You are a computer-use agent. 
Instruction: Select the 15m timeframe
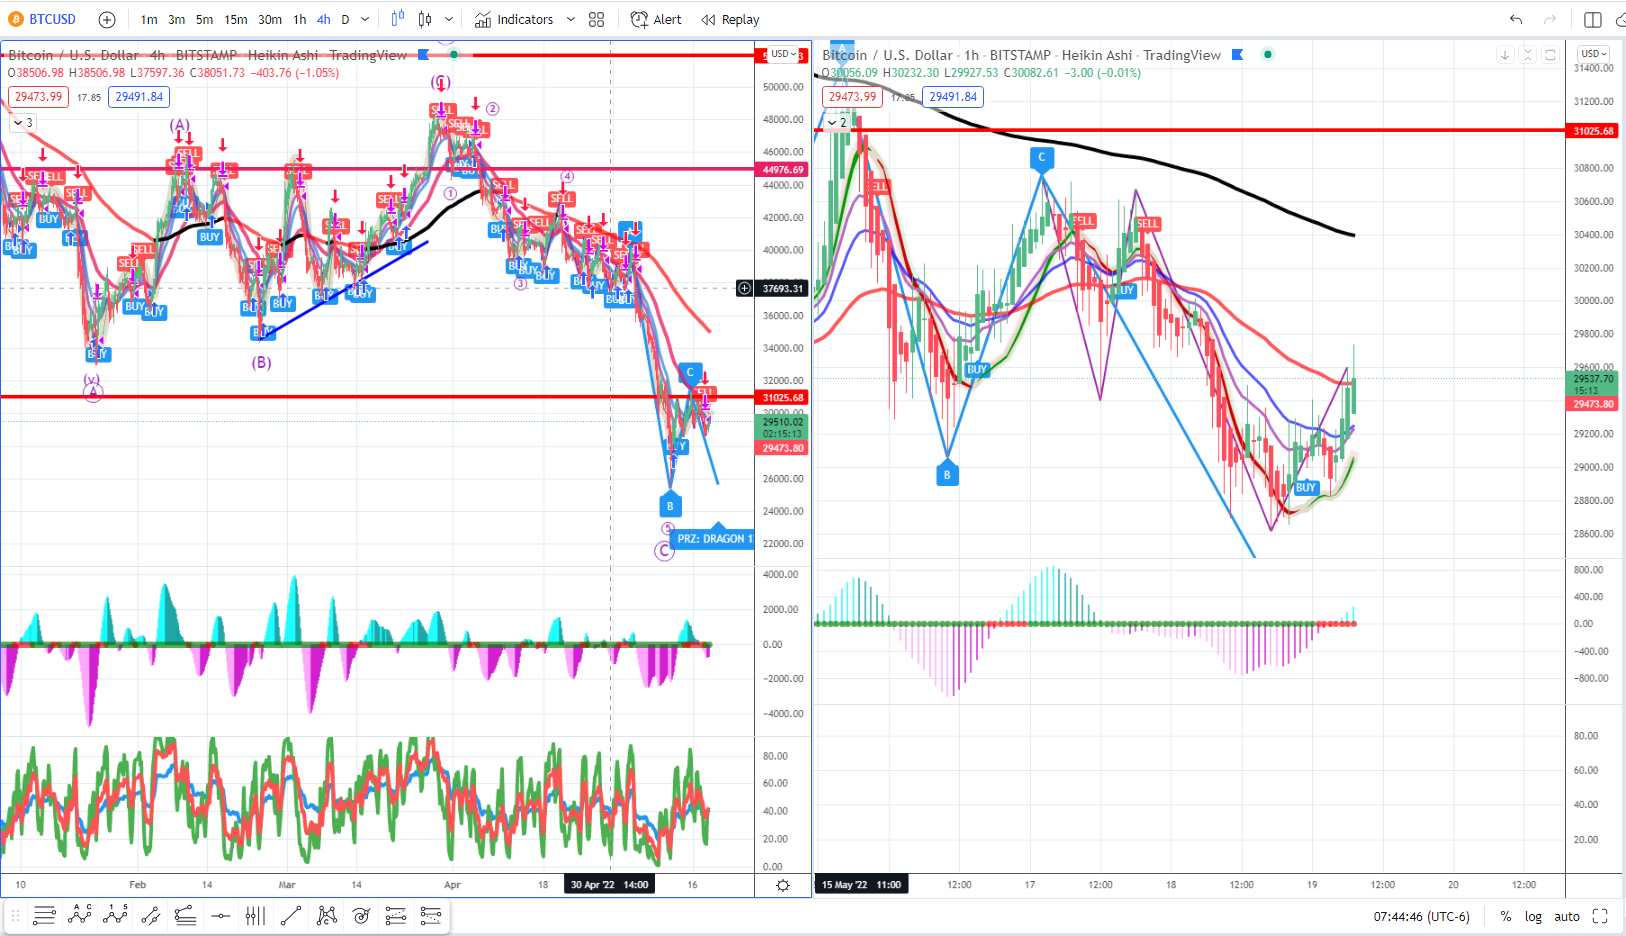236,19
